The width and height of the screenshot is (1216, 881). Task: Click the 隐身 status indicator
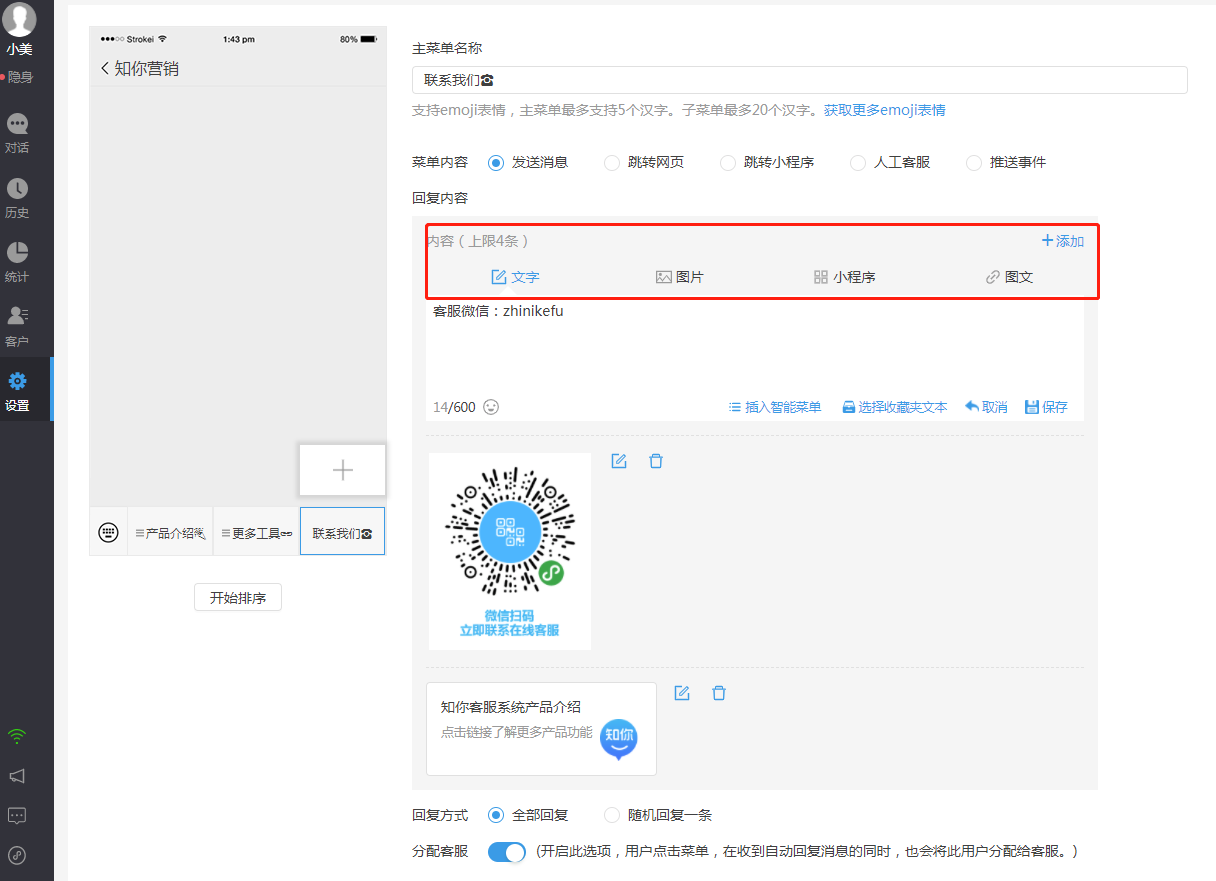17,77
